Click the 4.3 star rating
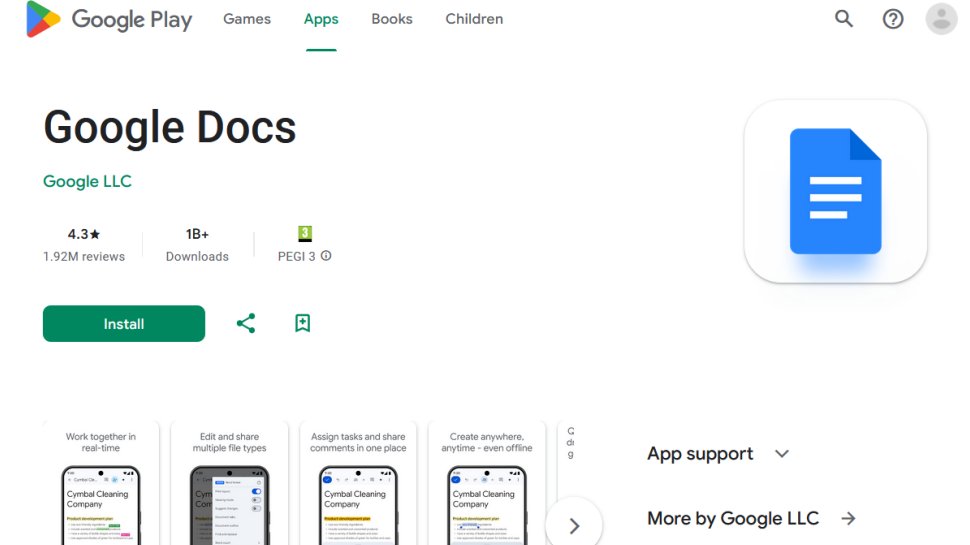 (84, 234)
